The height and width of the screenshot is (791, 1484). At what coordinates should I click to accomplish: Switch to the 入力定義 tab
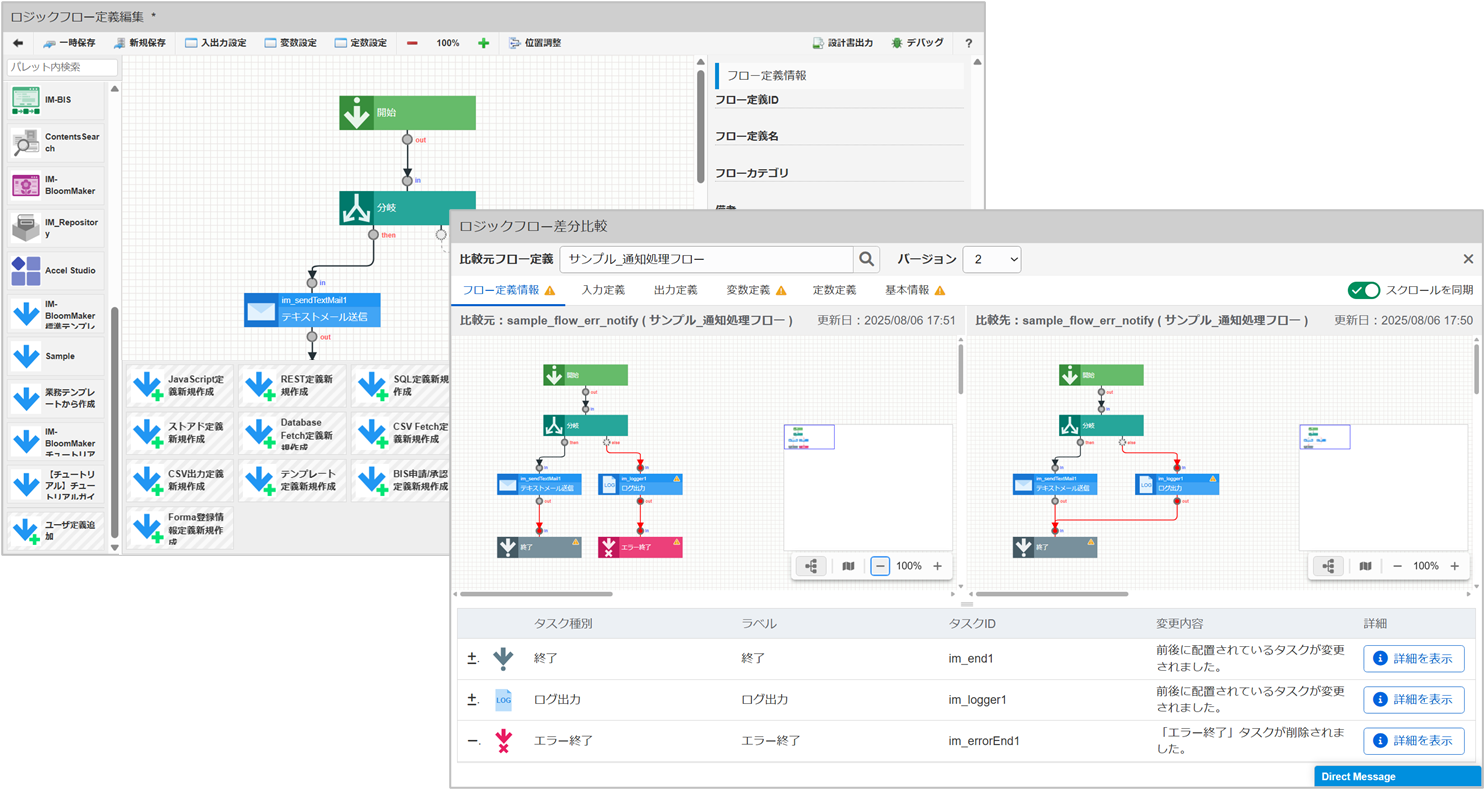(x=603, y=290)
